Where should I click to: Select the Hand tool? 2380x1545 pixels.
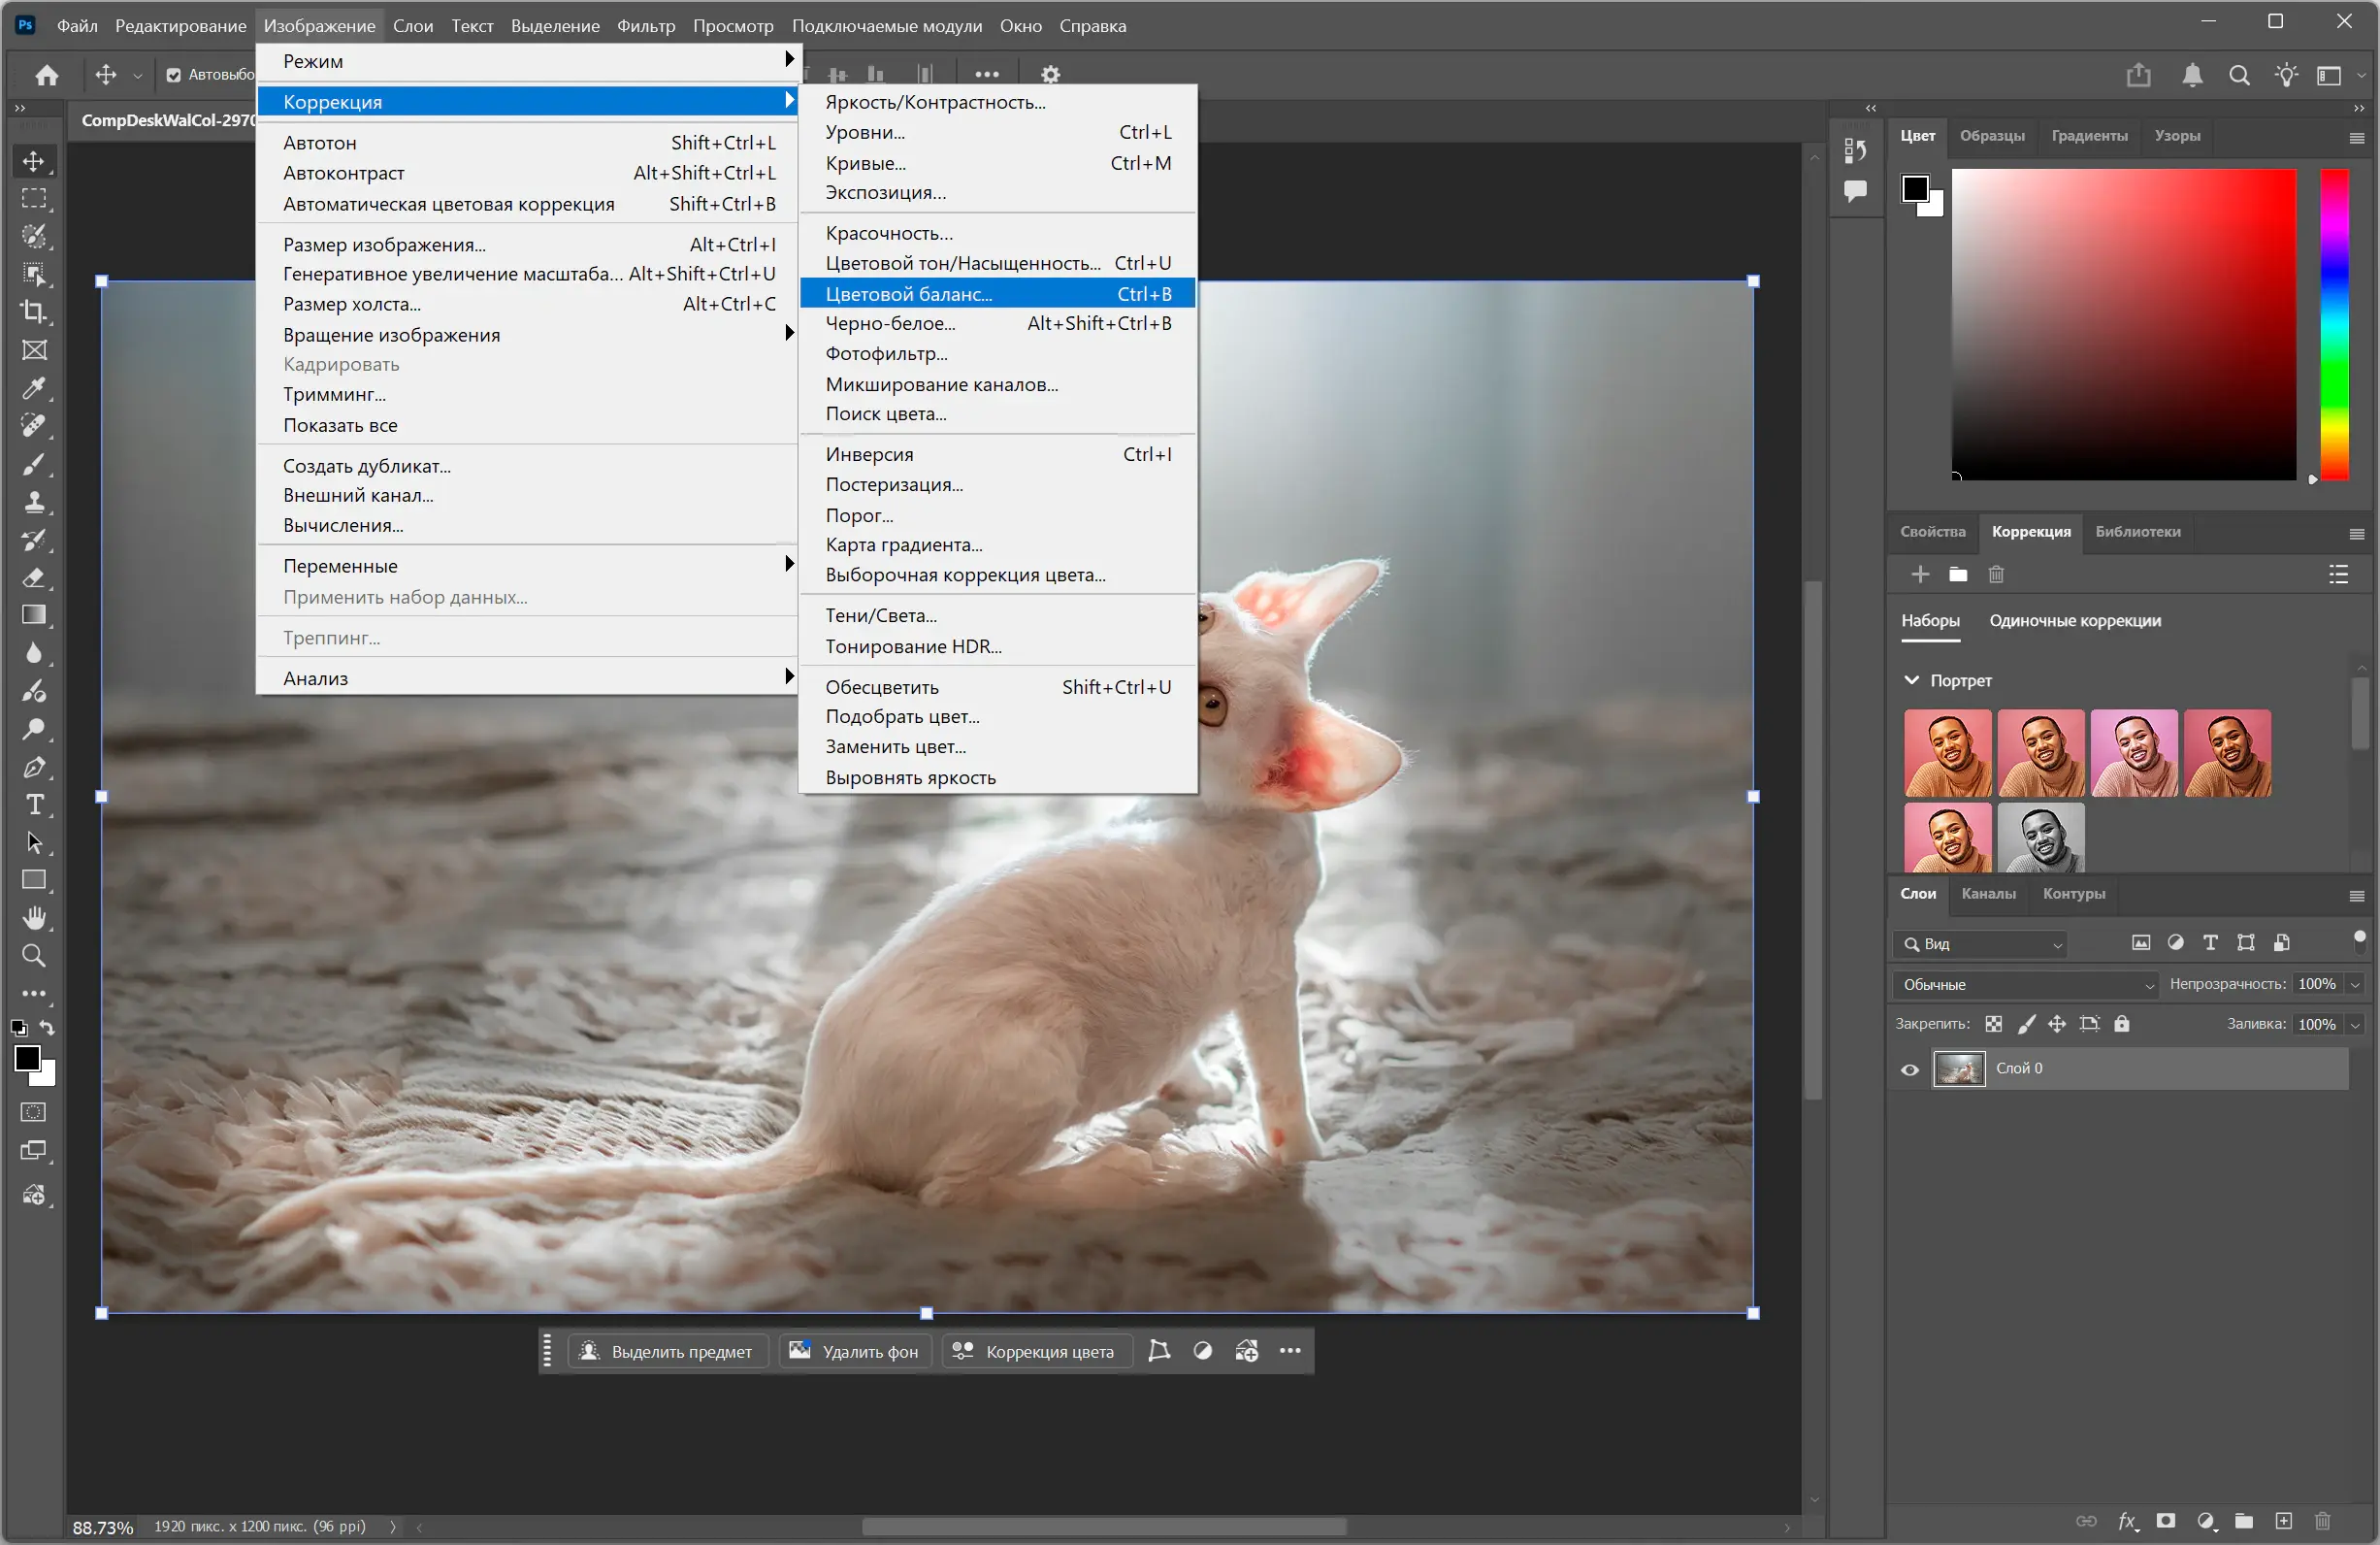click(34, 918)
